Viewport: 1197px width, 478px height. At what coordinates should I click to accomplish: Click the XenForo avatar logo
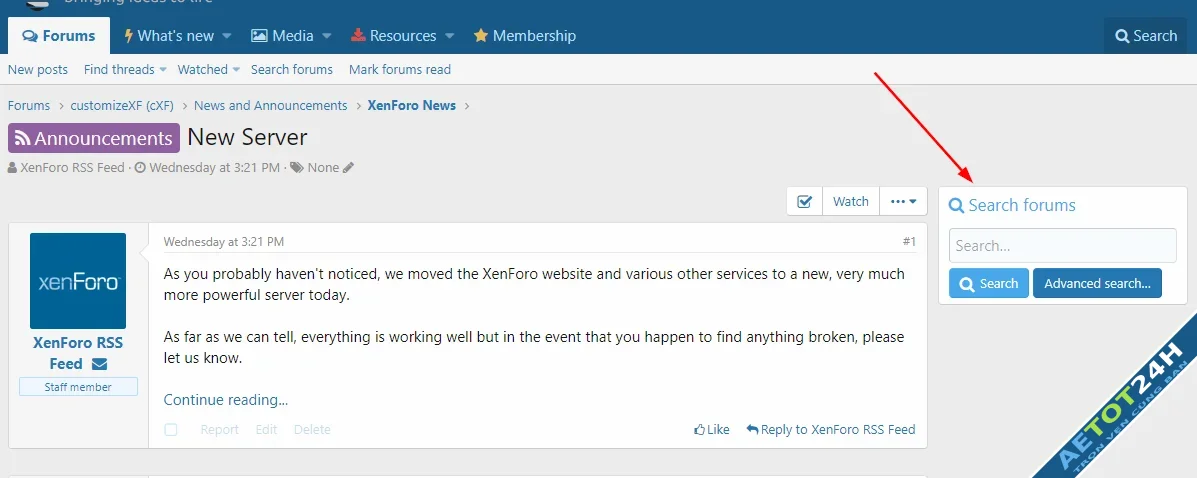click(x=78, y=281)
